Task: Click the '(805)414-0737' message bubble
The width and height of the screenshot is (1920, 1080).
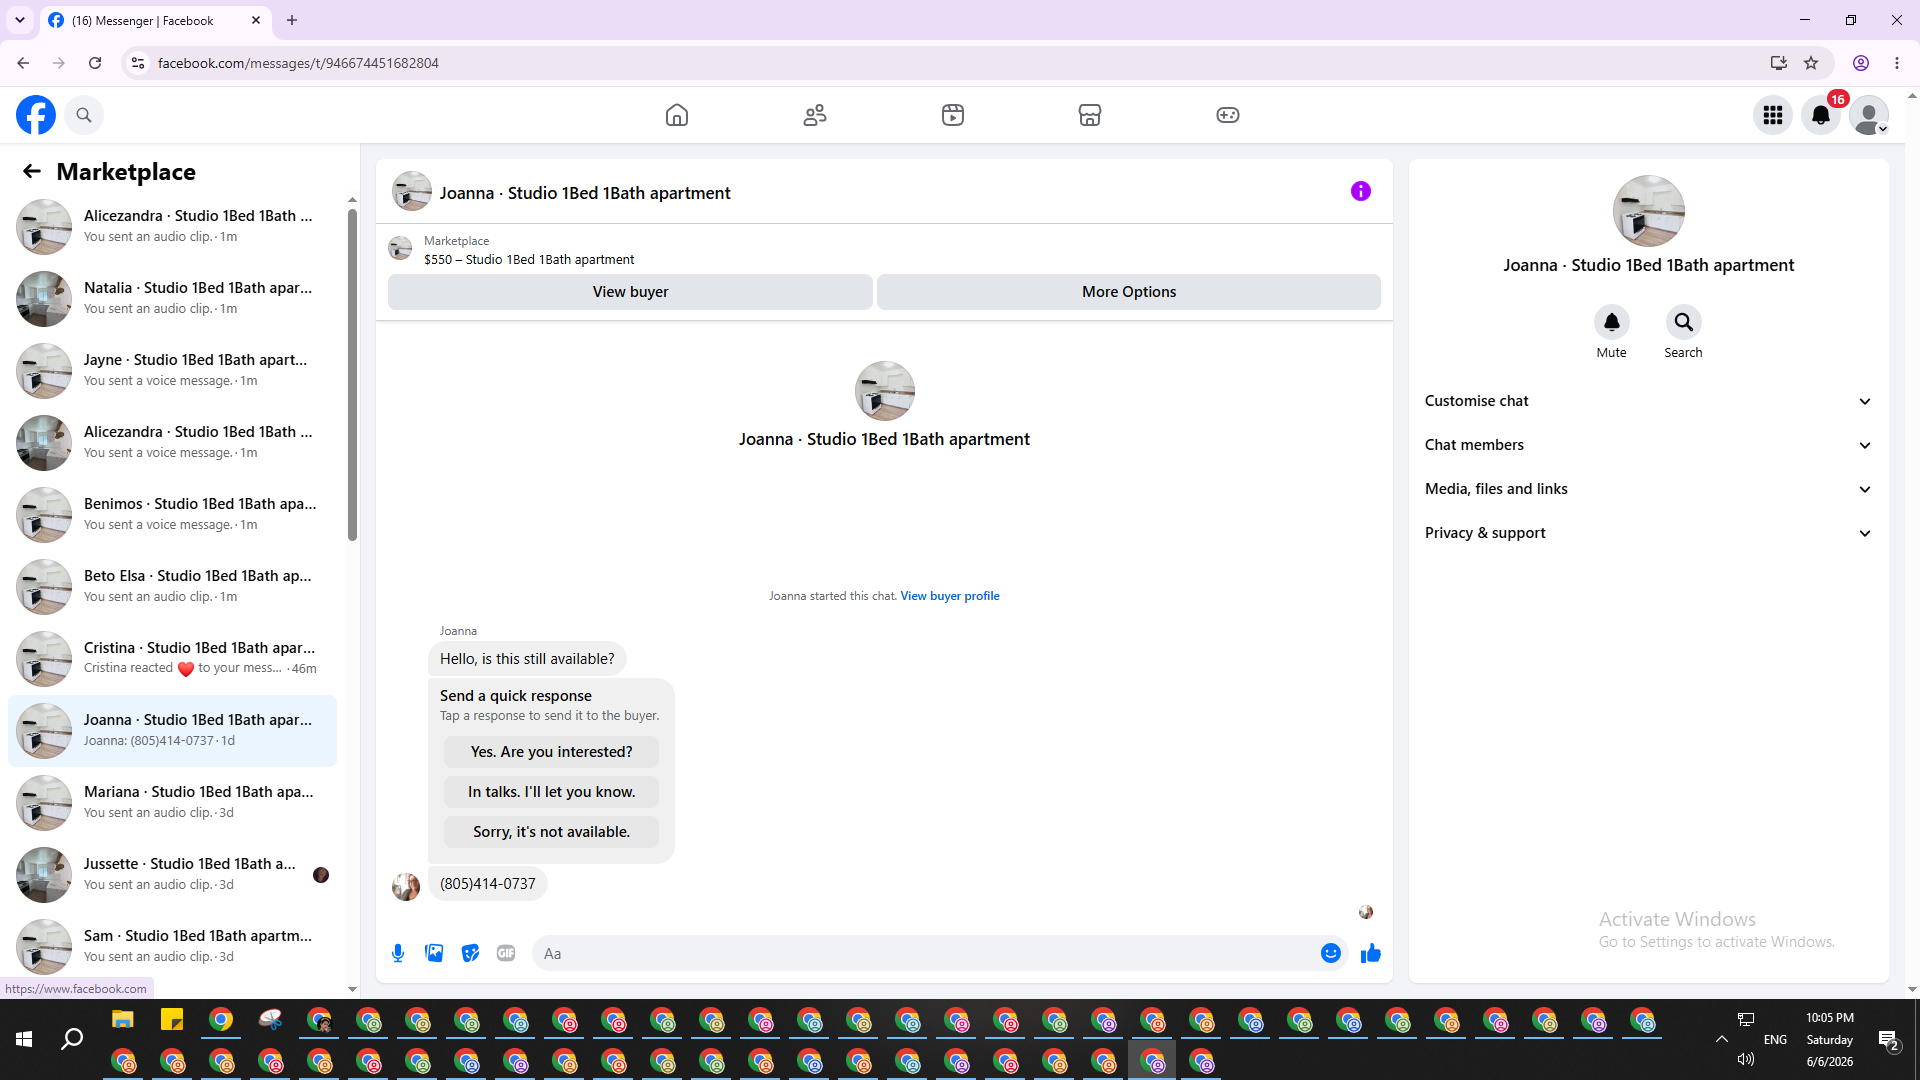Action: click(488, 884)
